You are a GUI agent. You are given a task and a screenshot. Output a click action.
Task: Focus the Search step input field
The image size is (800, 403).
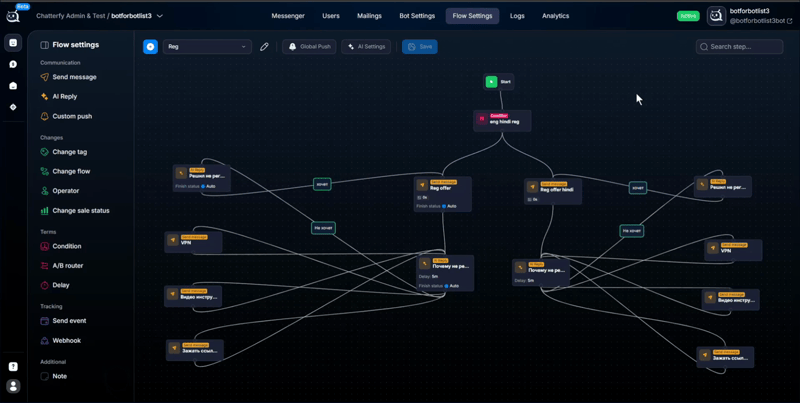(x=739, y=46)
